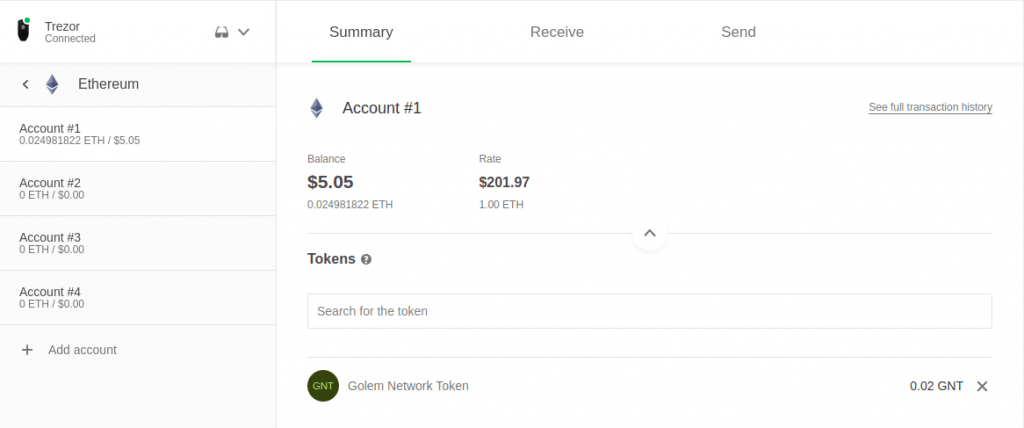Click the Add account label

(x=82, y=350)
